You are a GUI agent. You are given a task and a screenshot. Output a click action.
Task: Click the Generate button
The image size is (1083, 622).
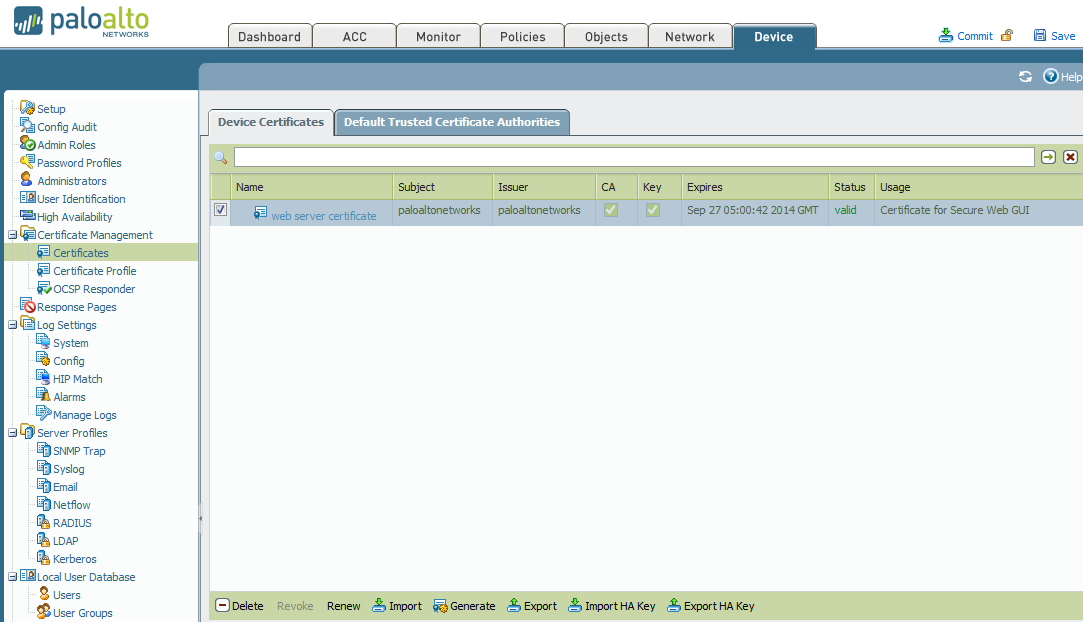464,606
